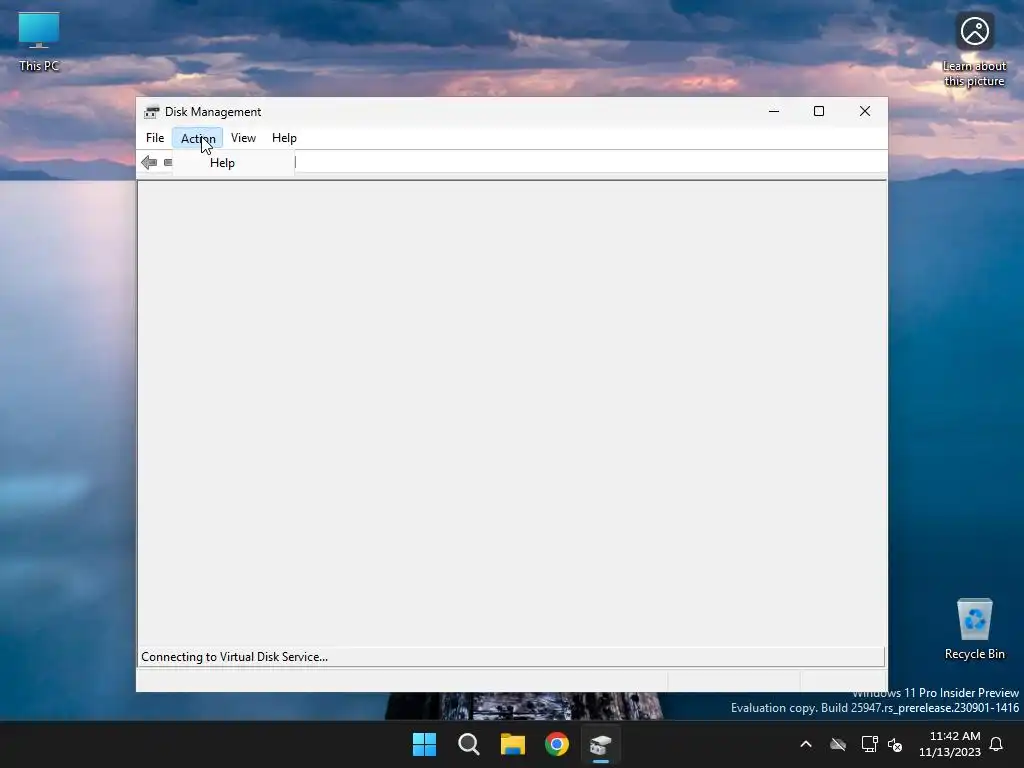The width and height of the screenshot is (1024, 768).
Task: Select the This PC desktop icon
Action: tap(39, 42)
